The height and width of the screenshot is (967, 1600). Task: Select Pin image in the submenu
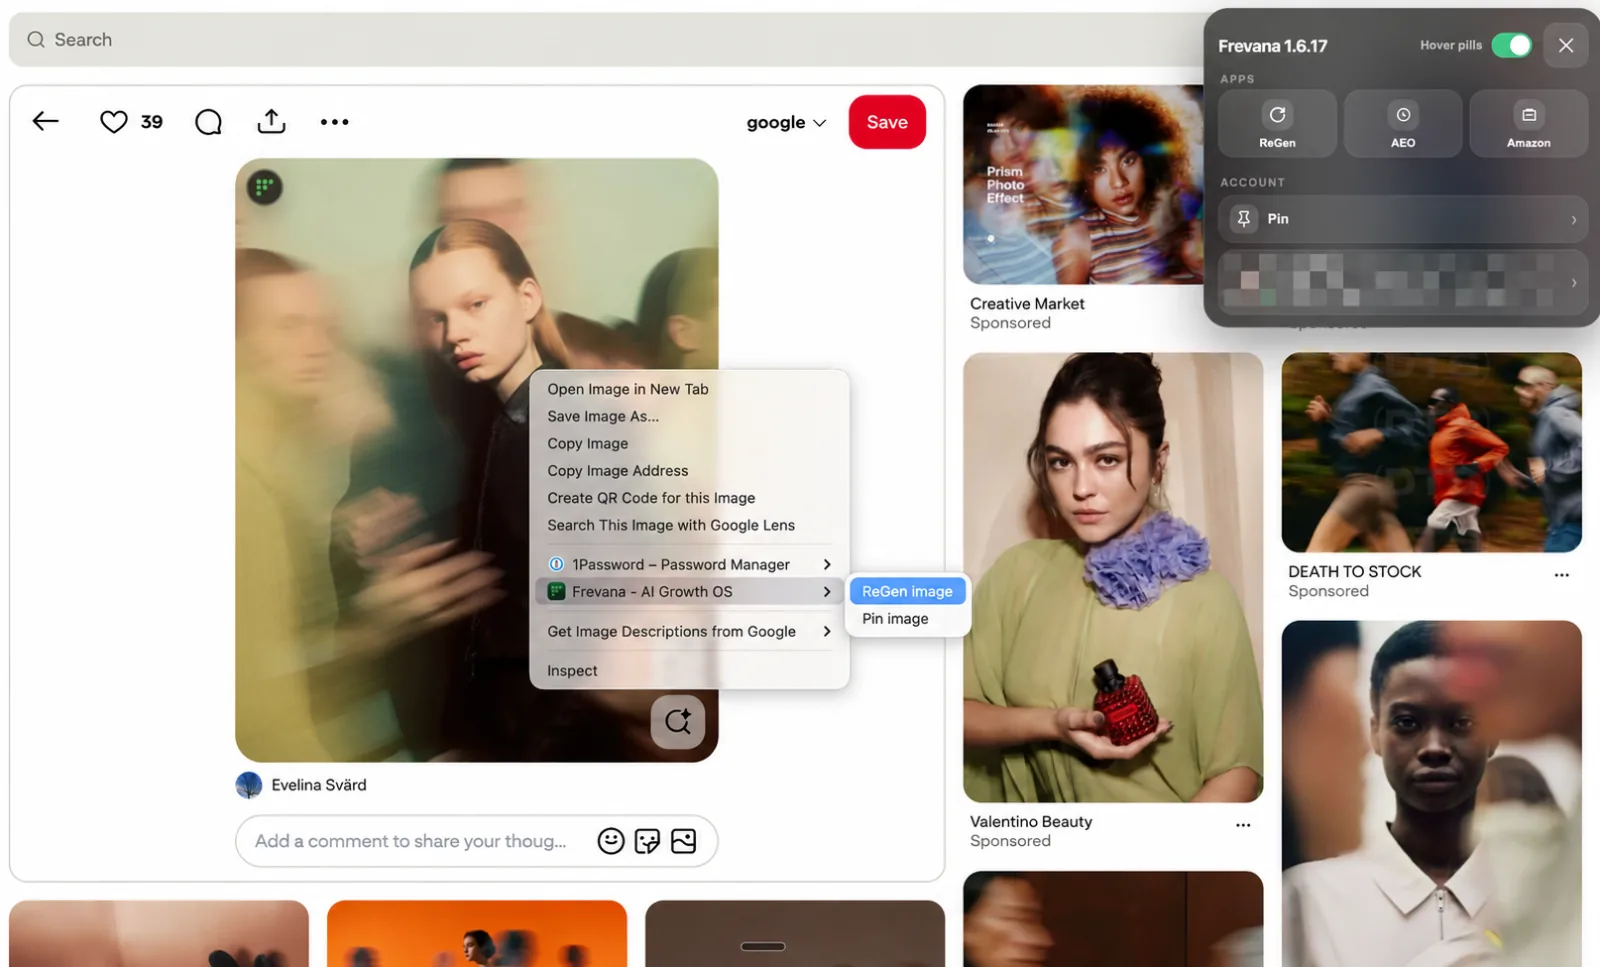(x=896, y=618)
